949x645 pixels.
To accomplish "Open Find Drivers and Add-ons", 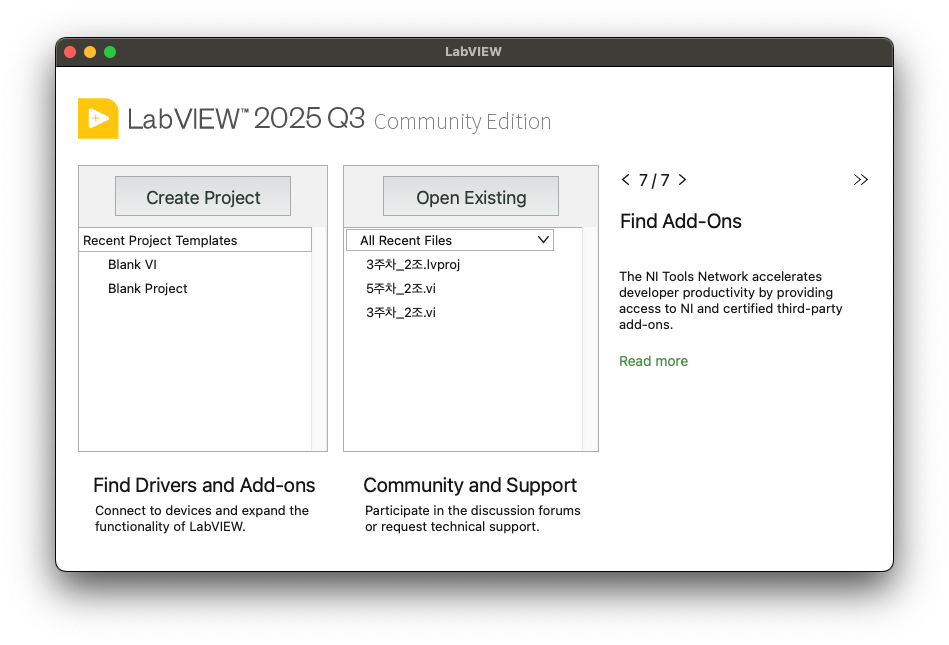I will [204, 485].
